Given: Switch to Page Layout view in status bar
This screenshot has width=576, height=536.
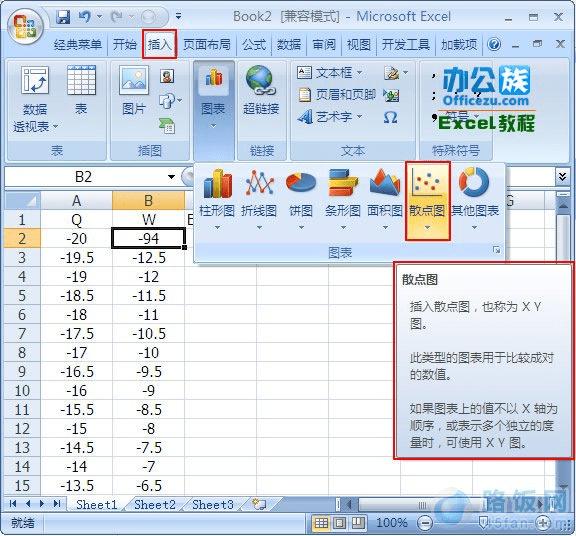Looking at the screenshot, I should 339,523.
